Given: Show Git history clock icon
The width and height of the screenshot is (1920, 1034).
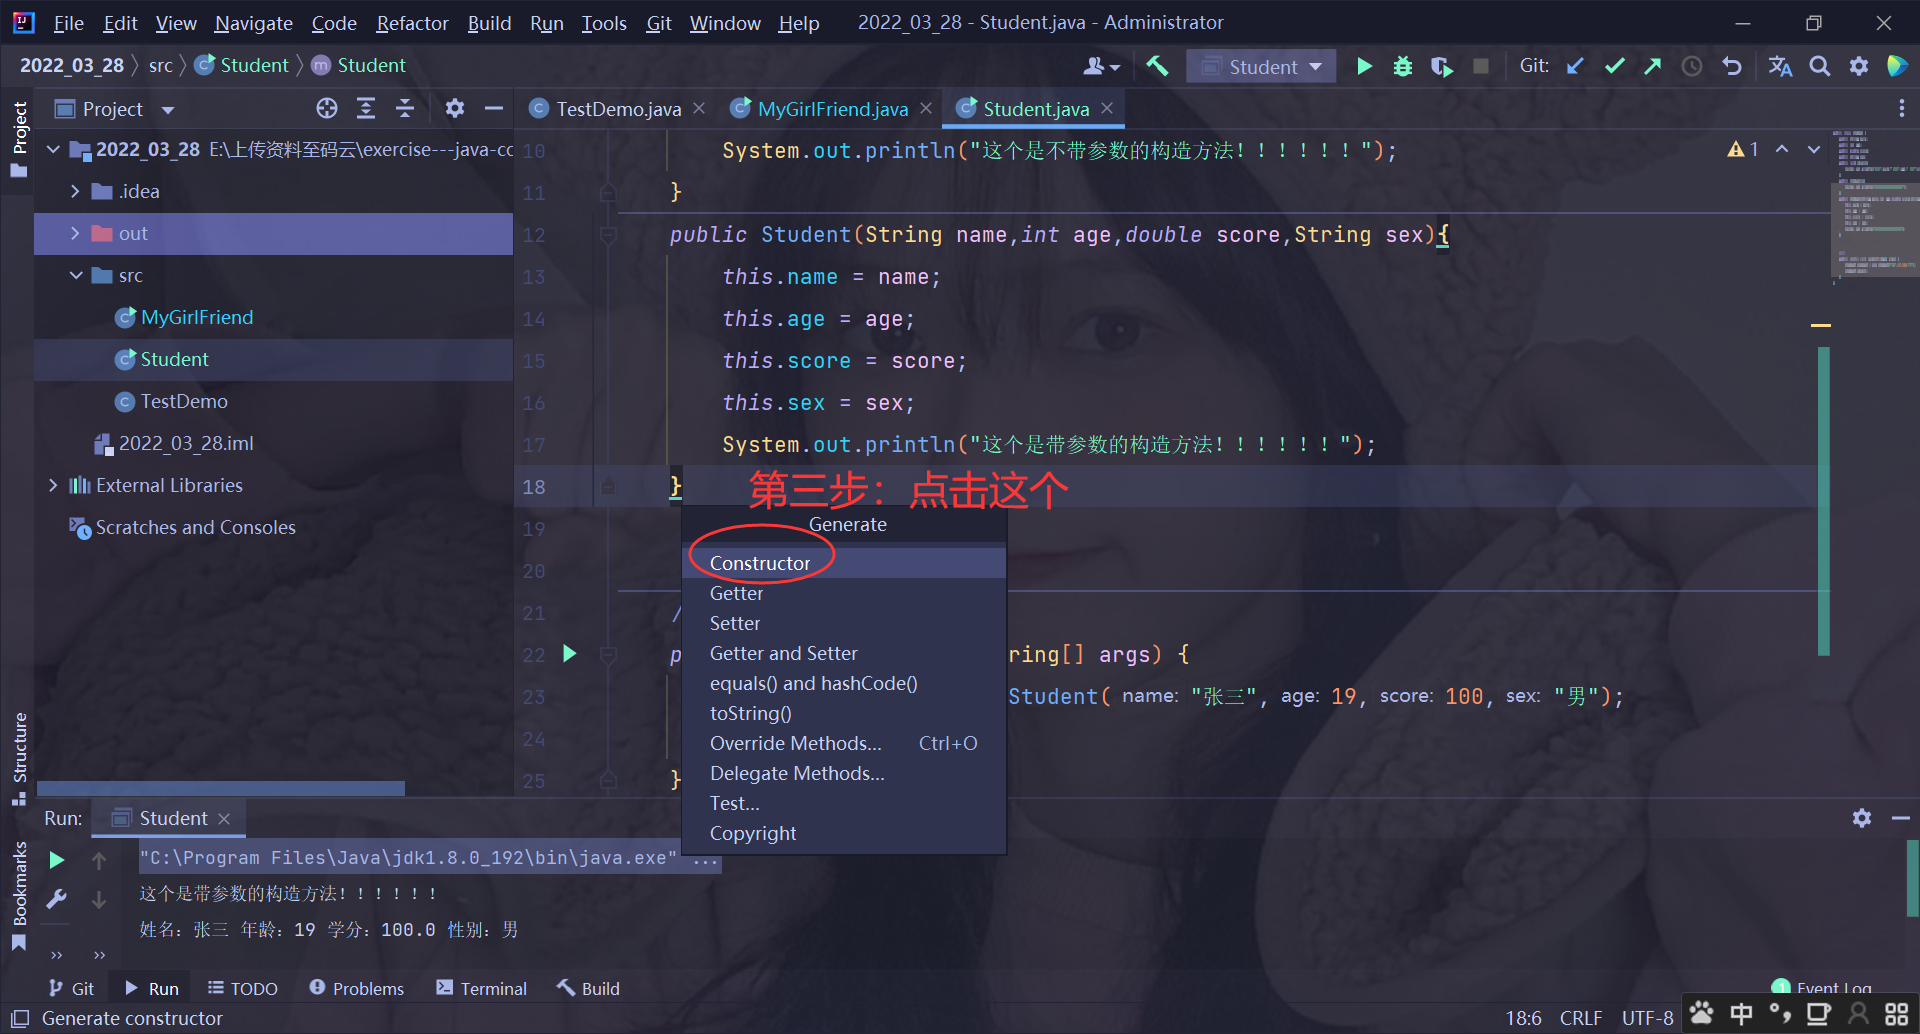Looking at the screenshot, I should click(x=1692, y=67).
